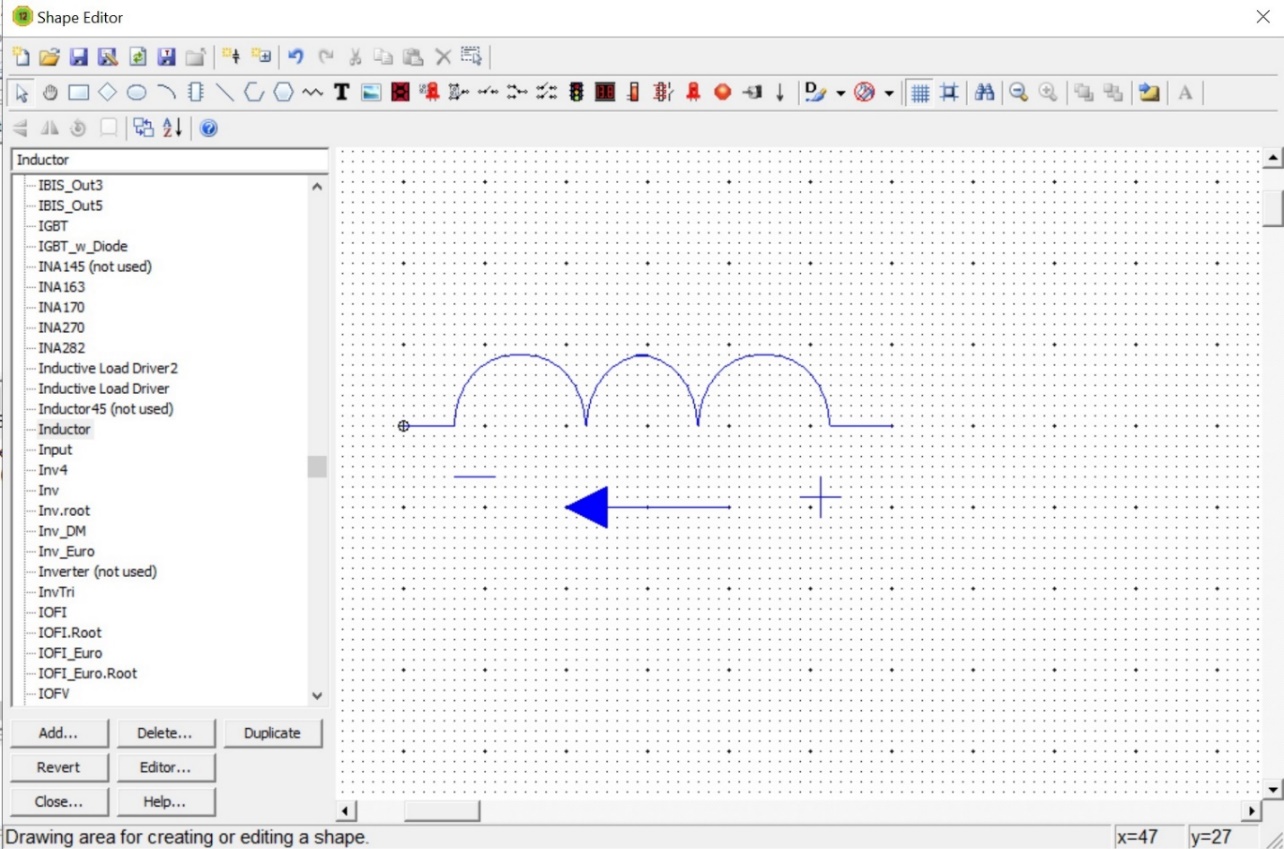Select InvTri in the shape list
Viewport: 1284px width, 849px height.
point(56,592)
